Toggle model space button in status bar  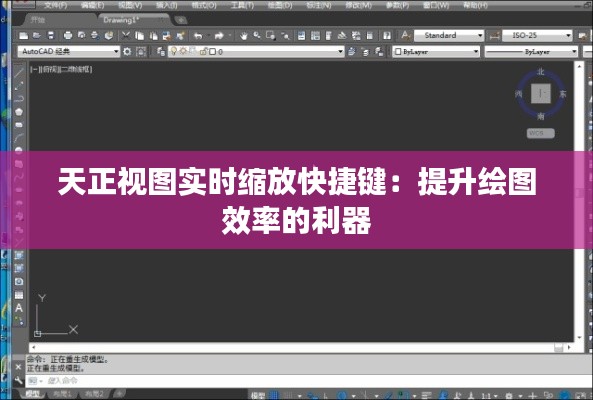258,395
